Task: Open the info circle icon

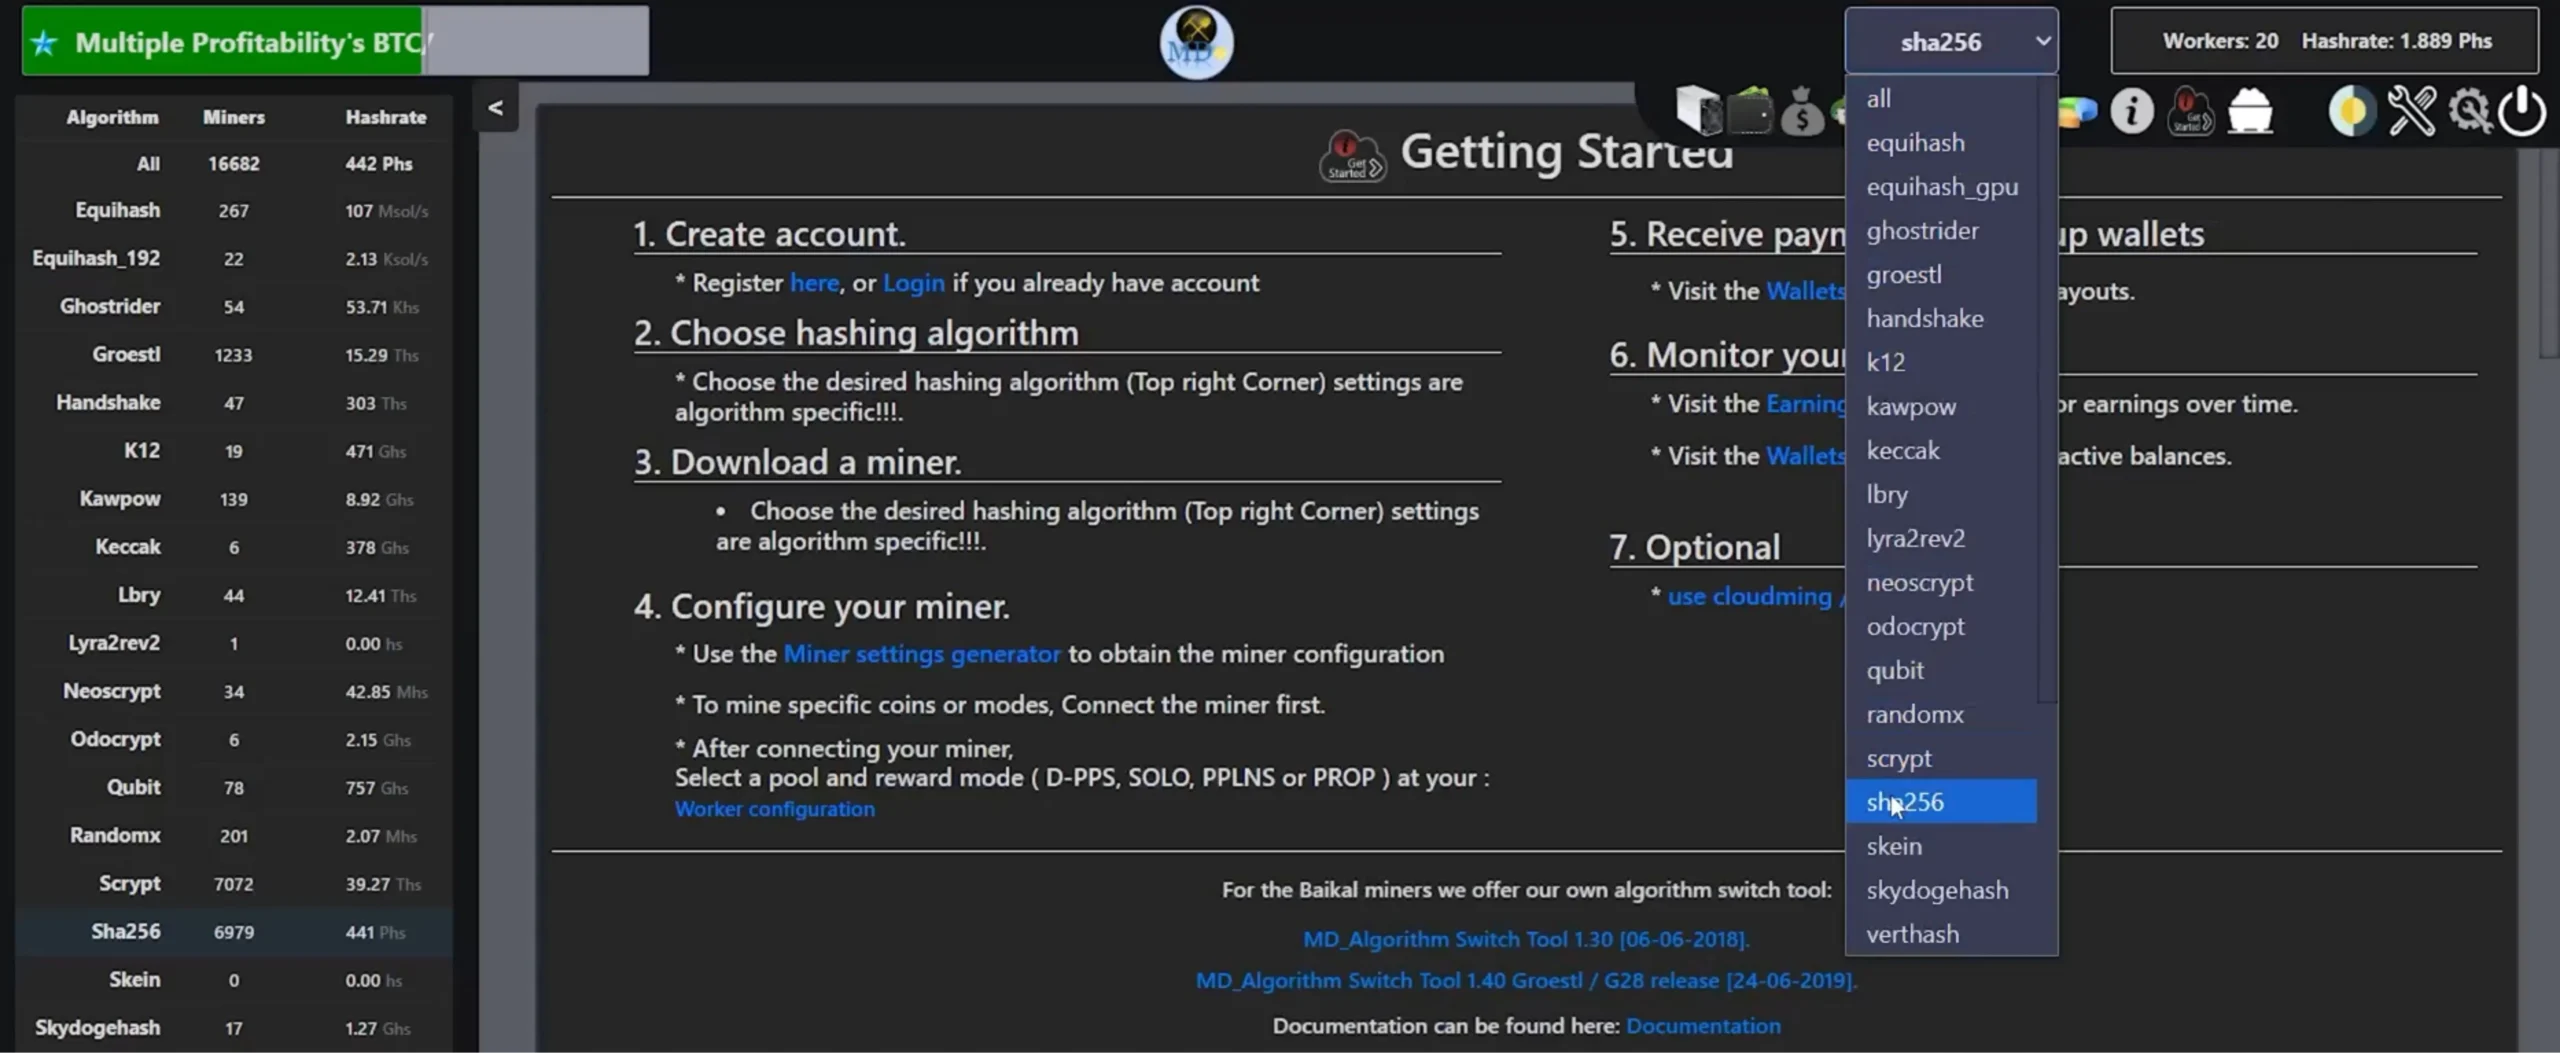Action: (x=2131, y=110)
